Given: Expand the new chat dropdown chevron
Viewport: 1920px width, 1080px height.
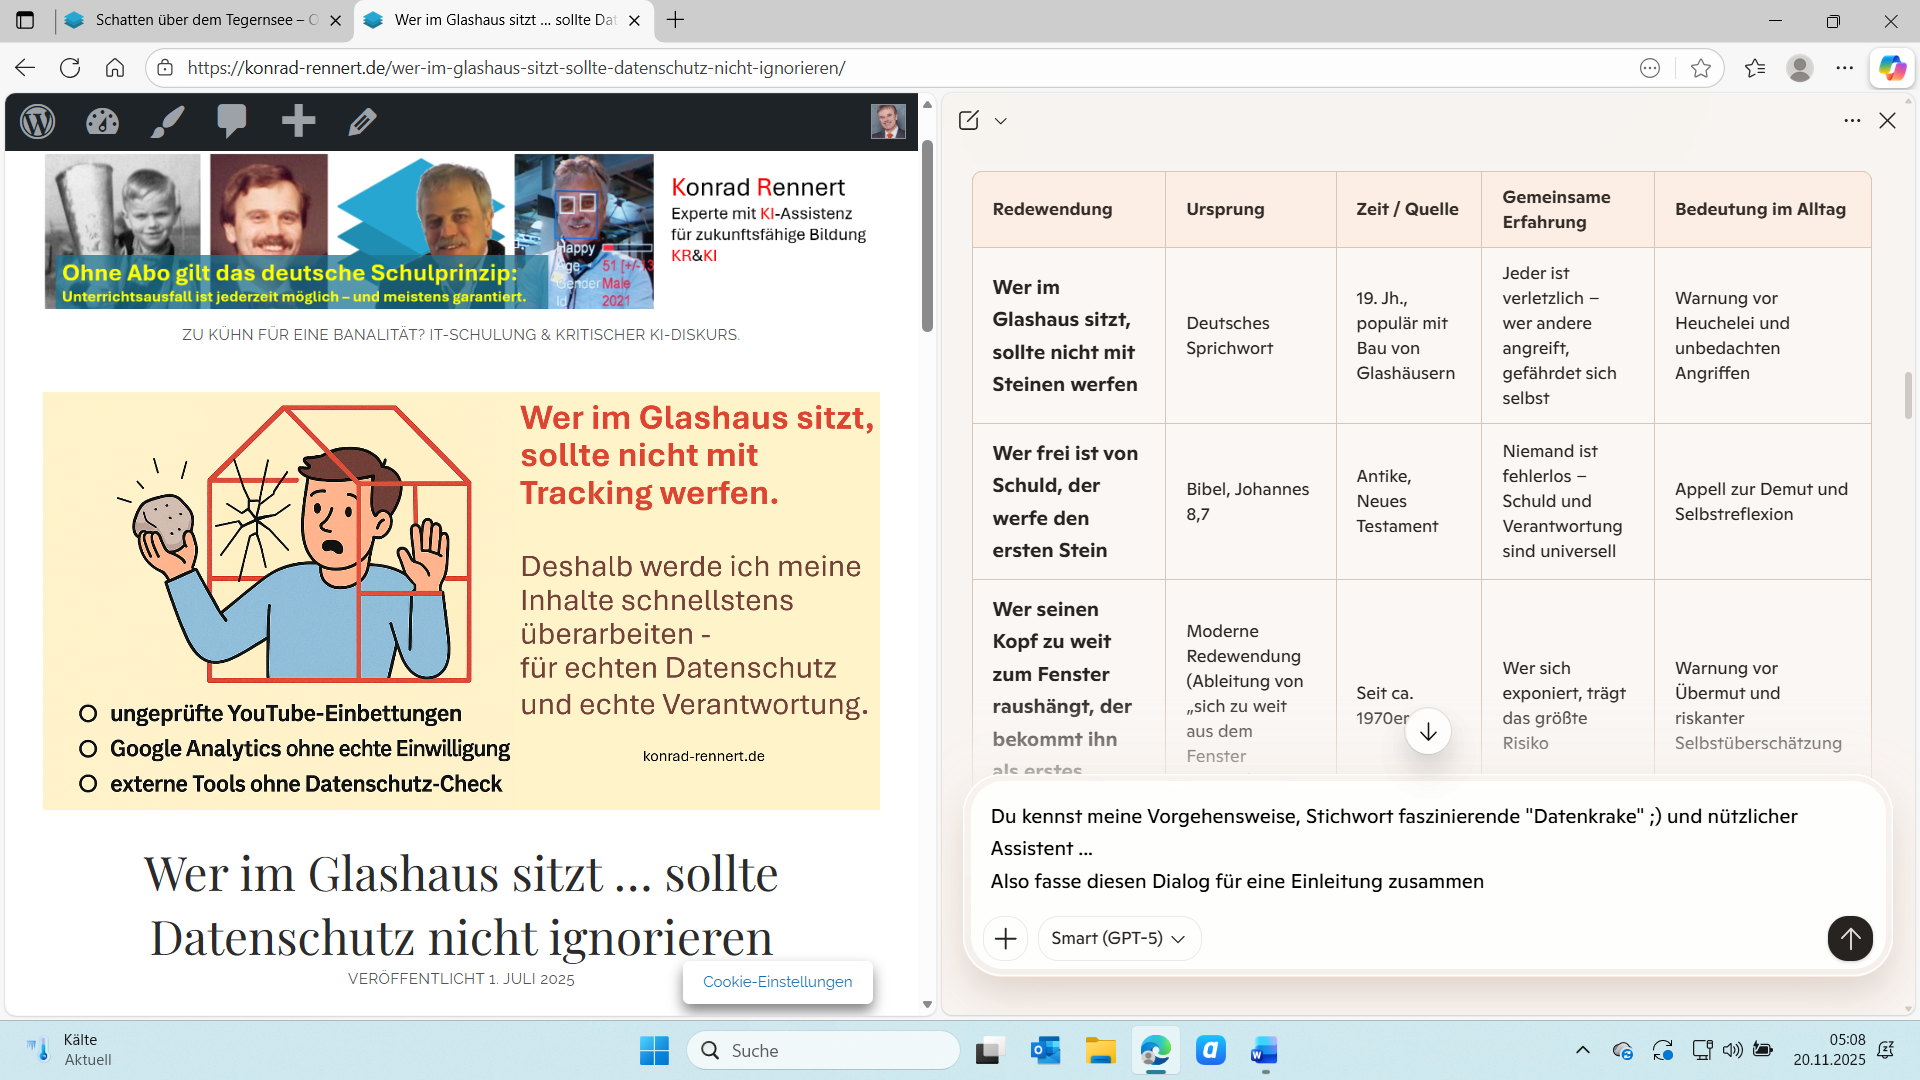Looking at the screenshot, I should [1001, 121].
